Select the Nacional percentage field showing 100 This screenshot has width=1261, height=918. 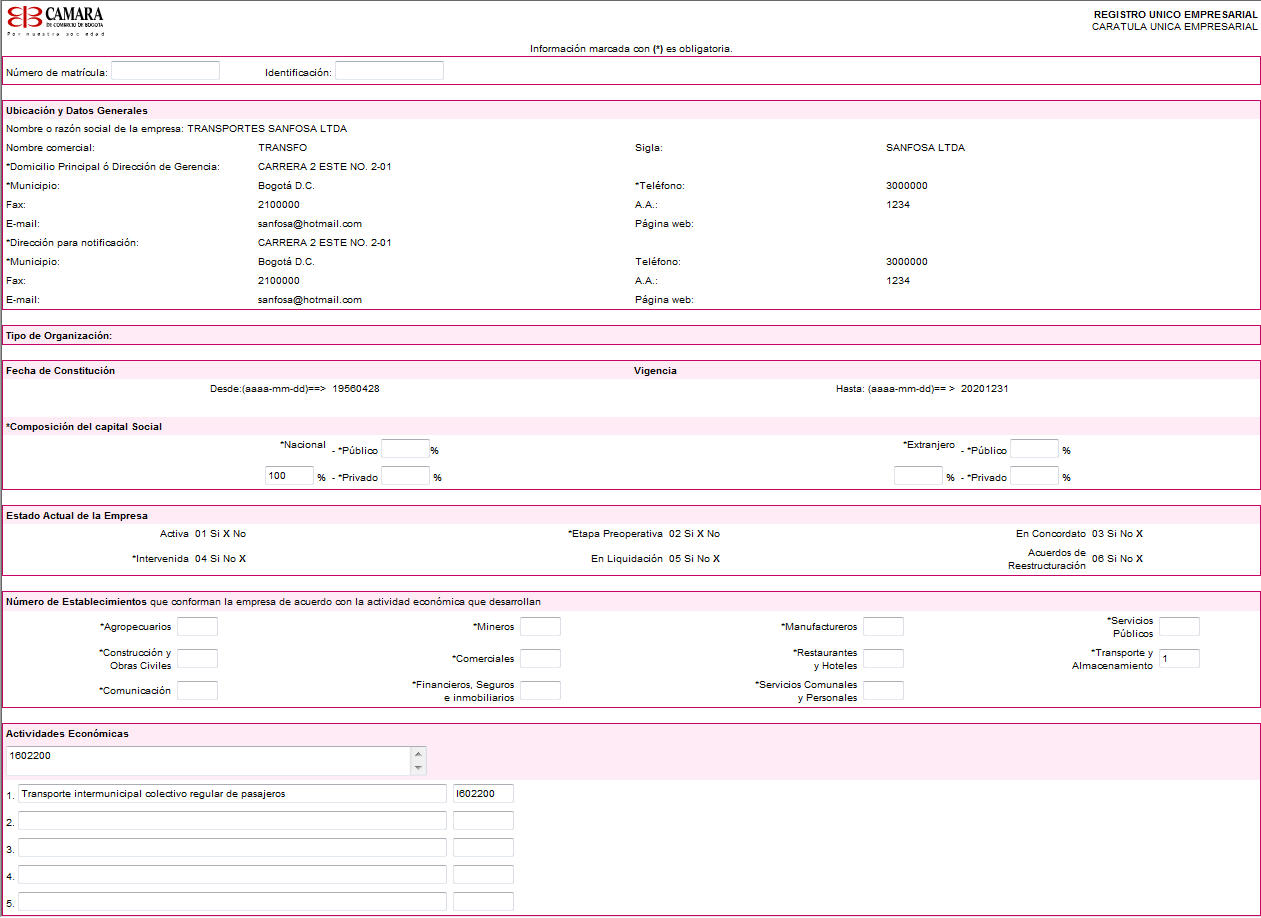289,476
